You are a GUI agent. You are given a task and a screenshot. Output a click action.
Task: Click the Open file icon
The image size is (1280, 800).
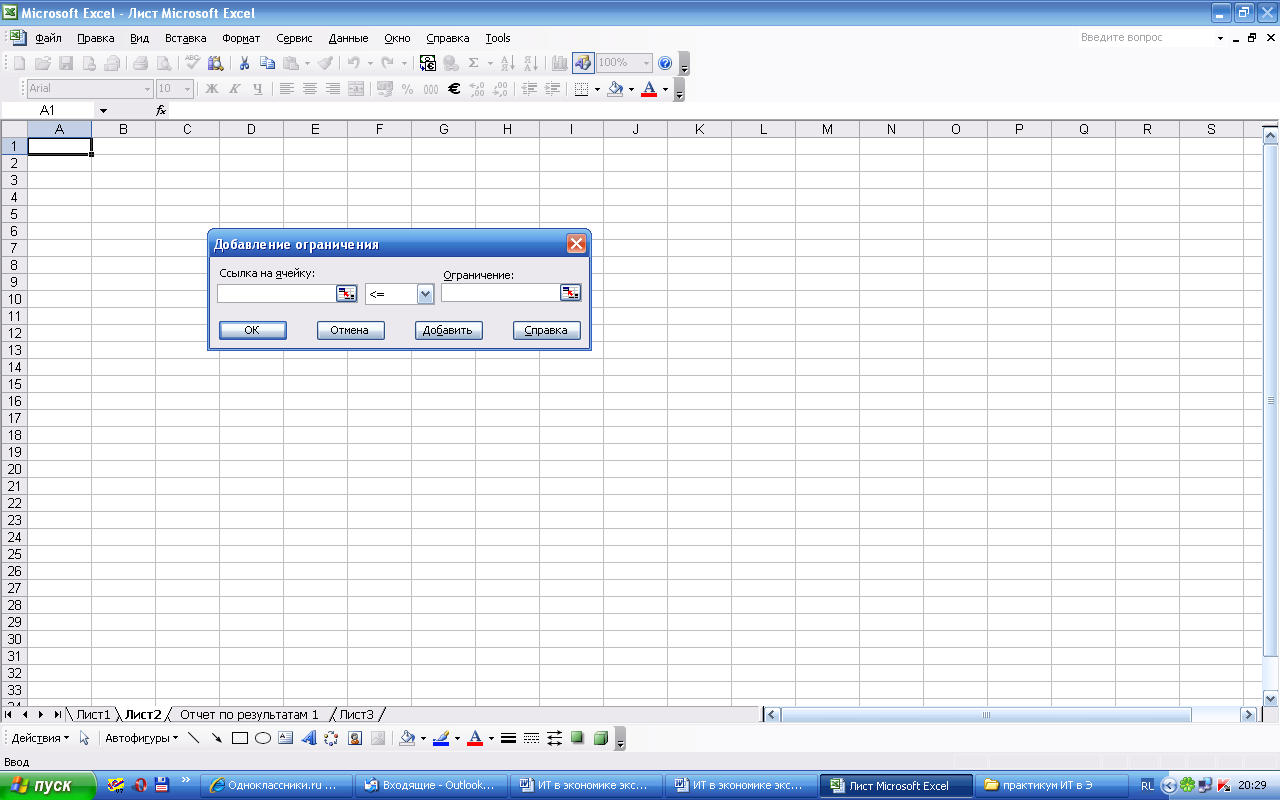[x=42, y=63]
